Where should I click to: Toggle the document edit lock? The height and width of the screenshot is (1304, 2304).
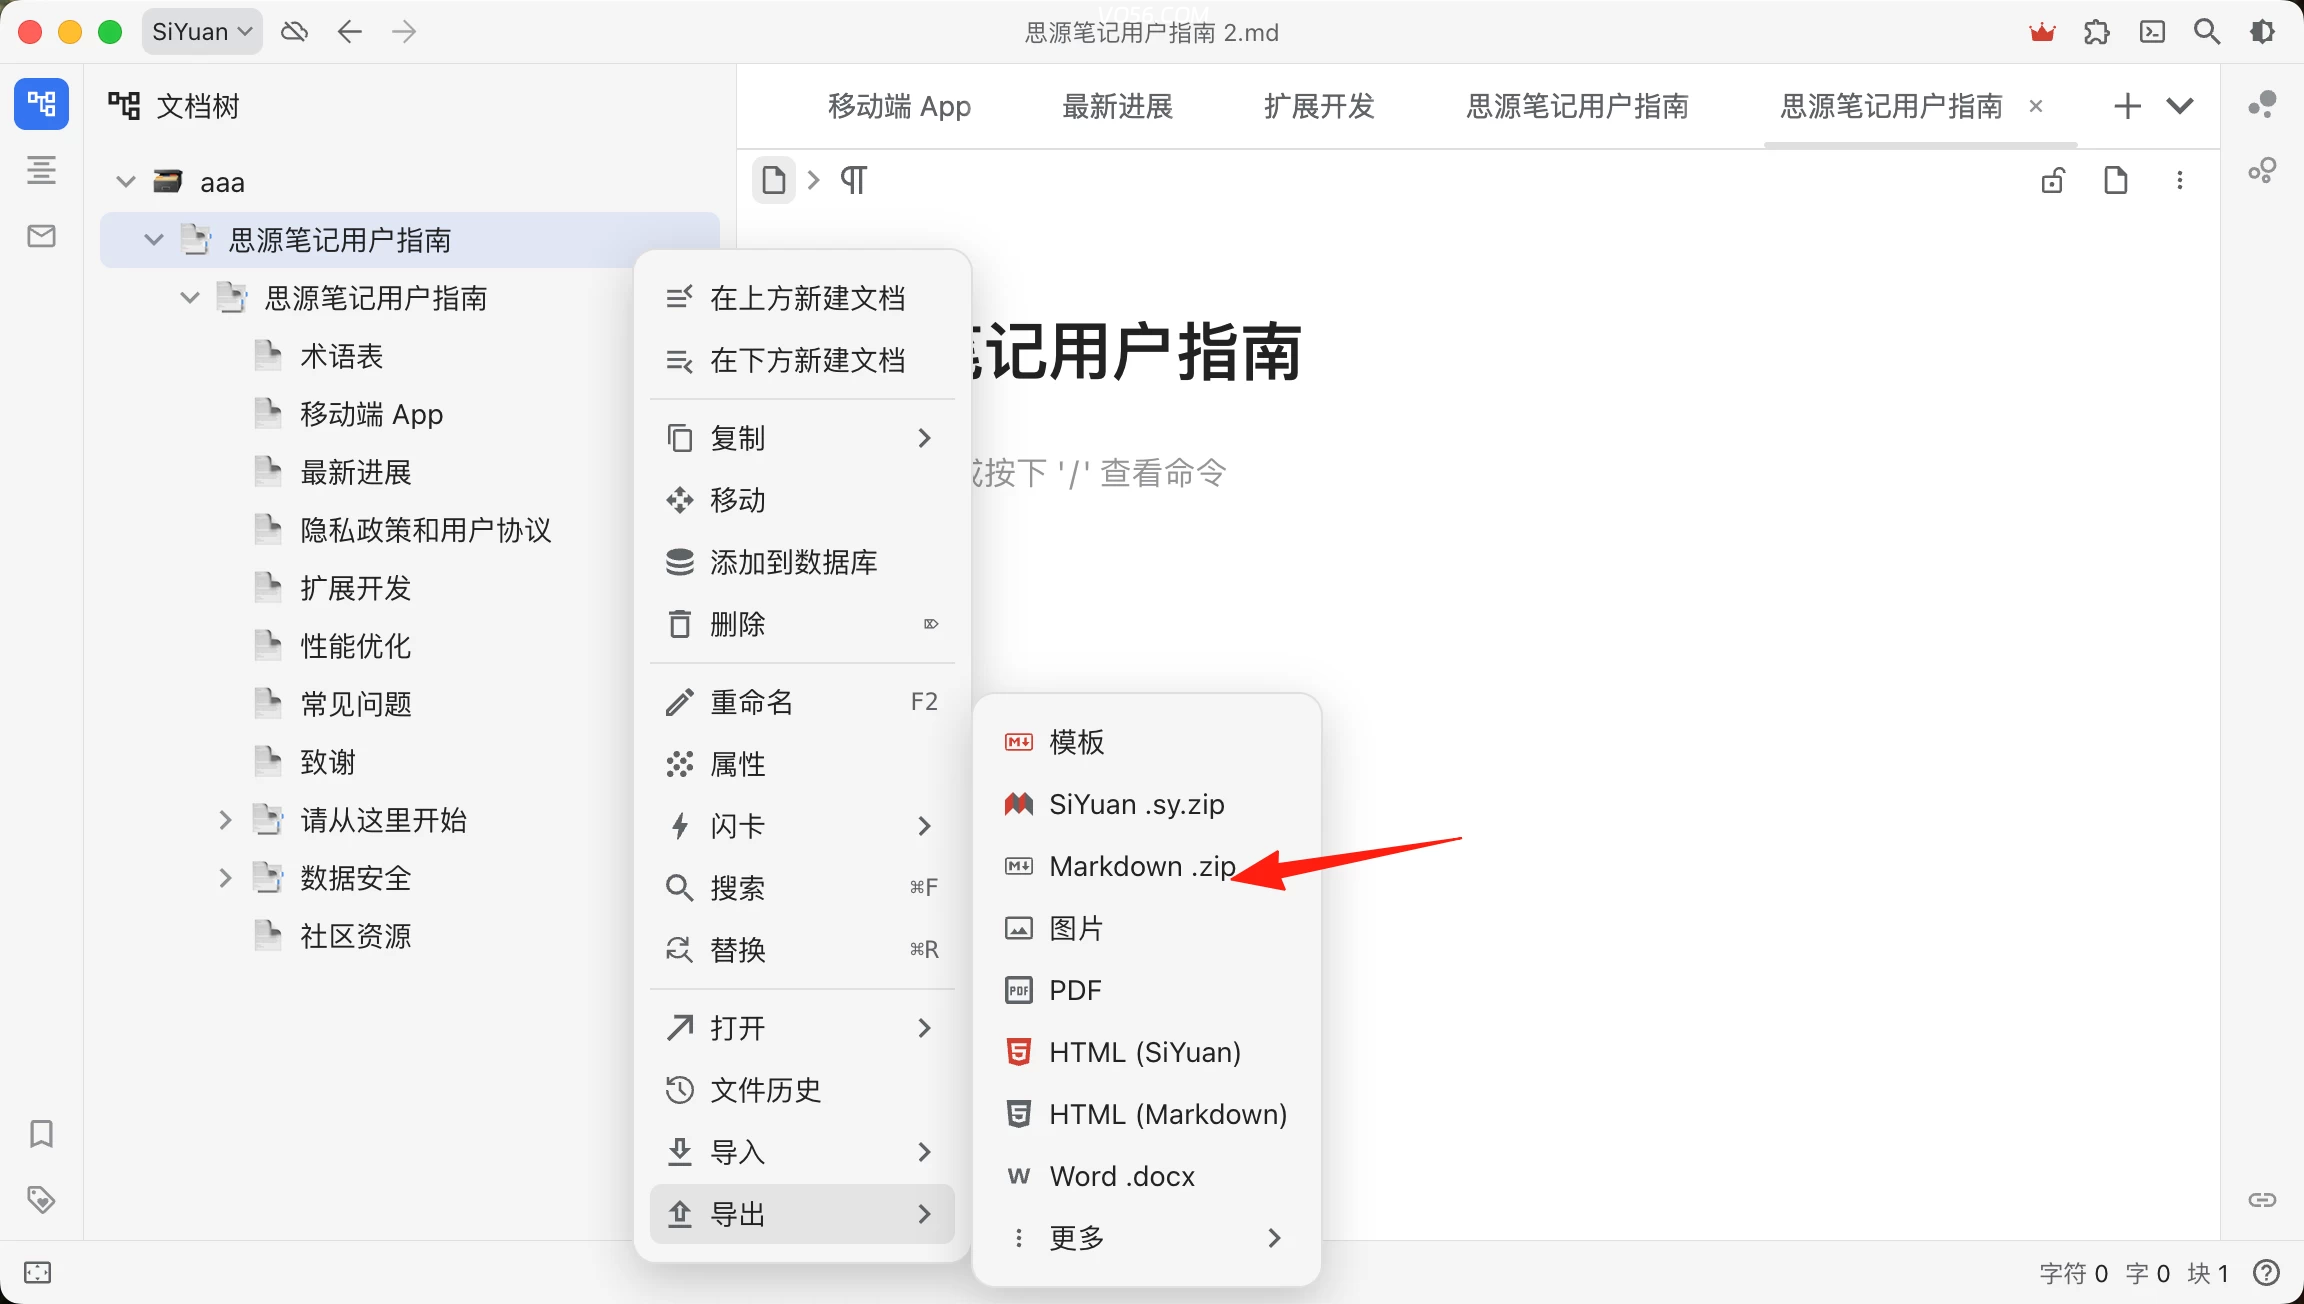pos(2053,181)
